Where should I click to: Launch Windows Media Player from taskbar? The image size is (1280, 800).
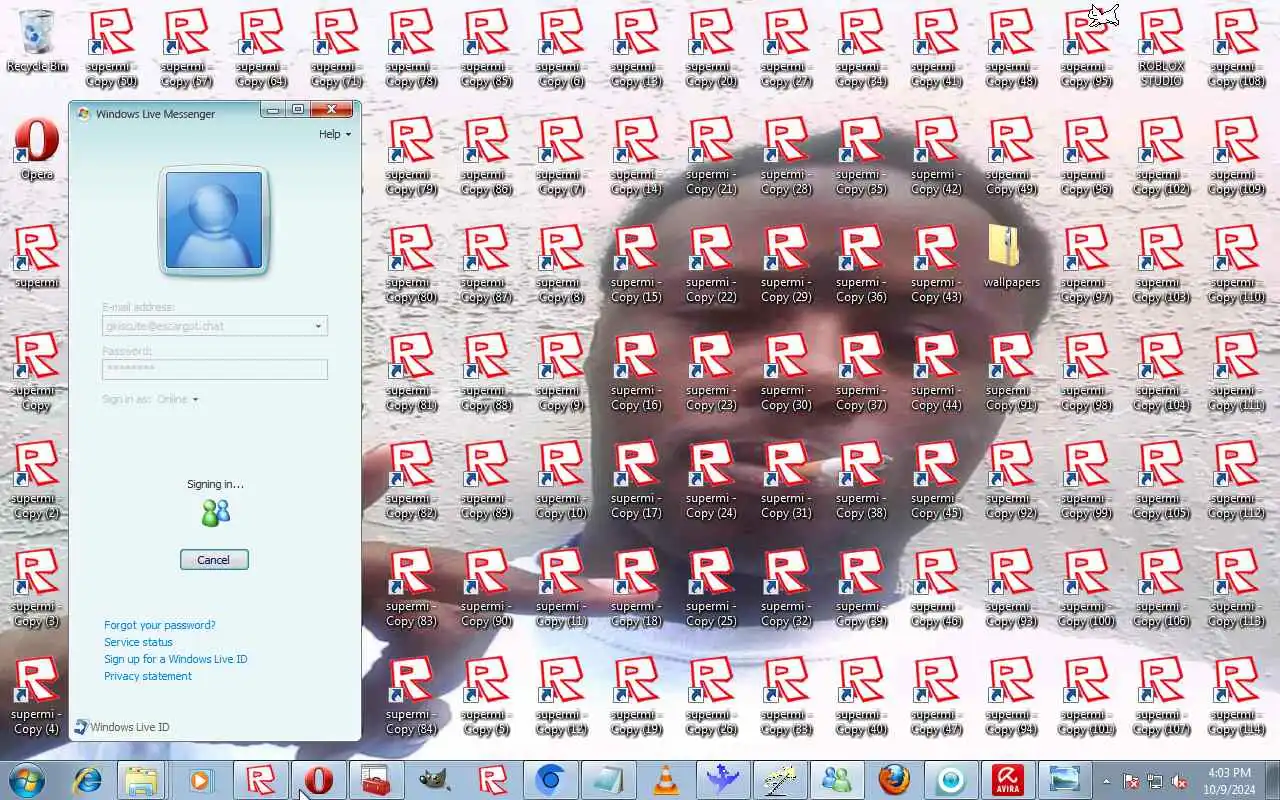[200, 780]
